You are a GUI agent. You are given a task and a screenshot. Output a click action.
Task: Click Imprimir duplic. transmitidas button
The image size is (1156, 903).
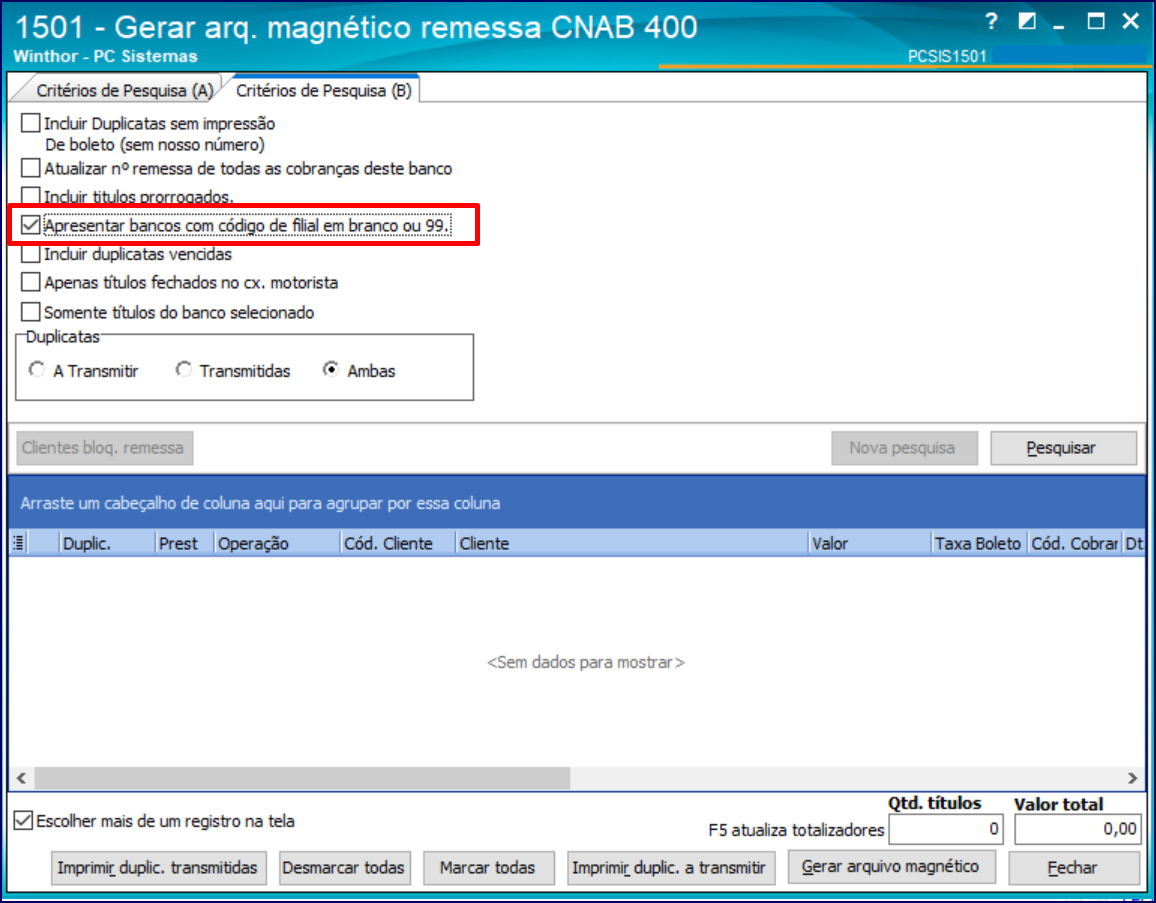click(157, 868)
